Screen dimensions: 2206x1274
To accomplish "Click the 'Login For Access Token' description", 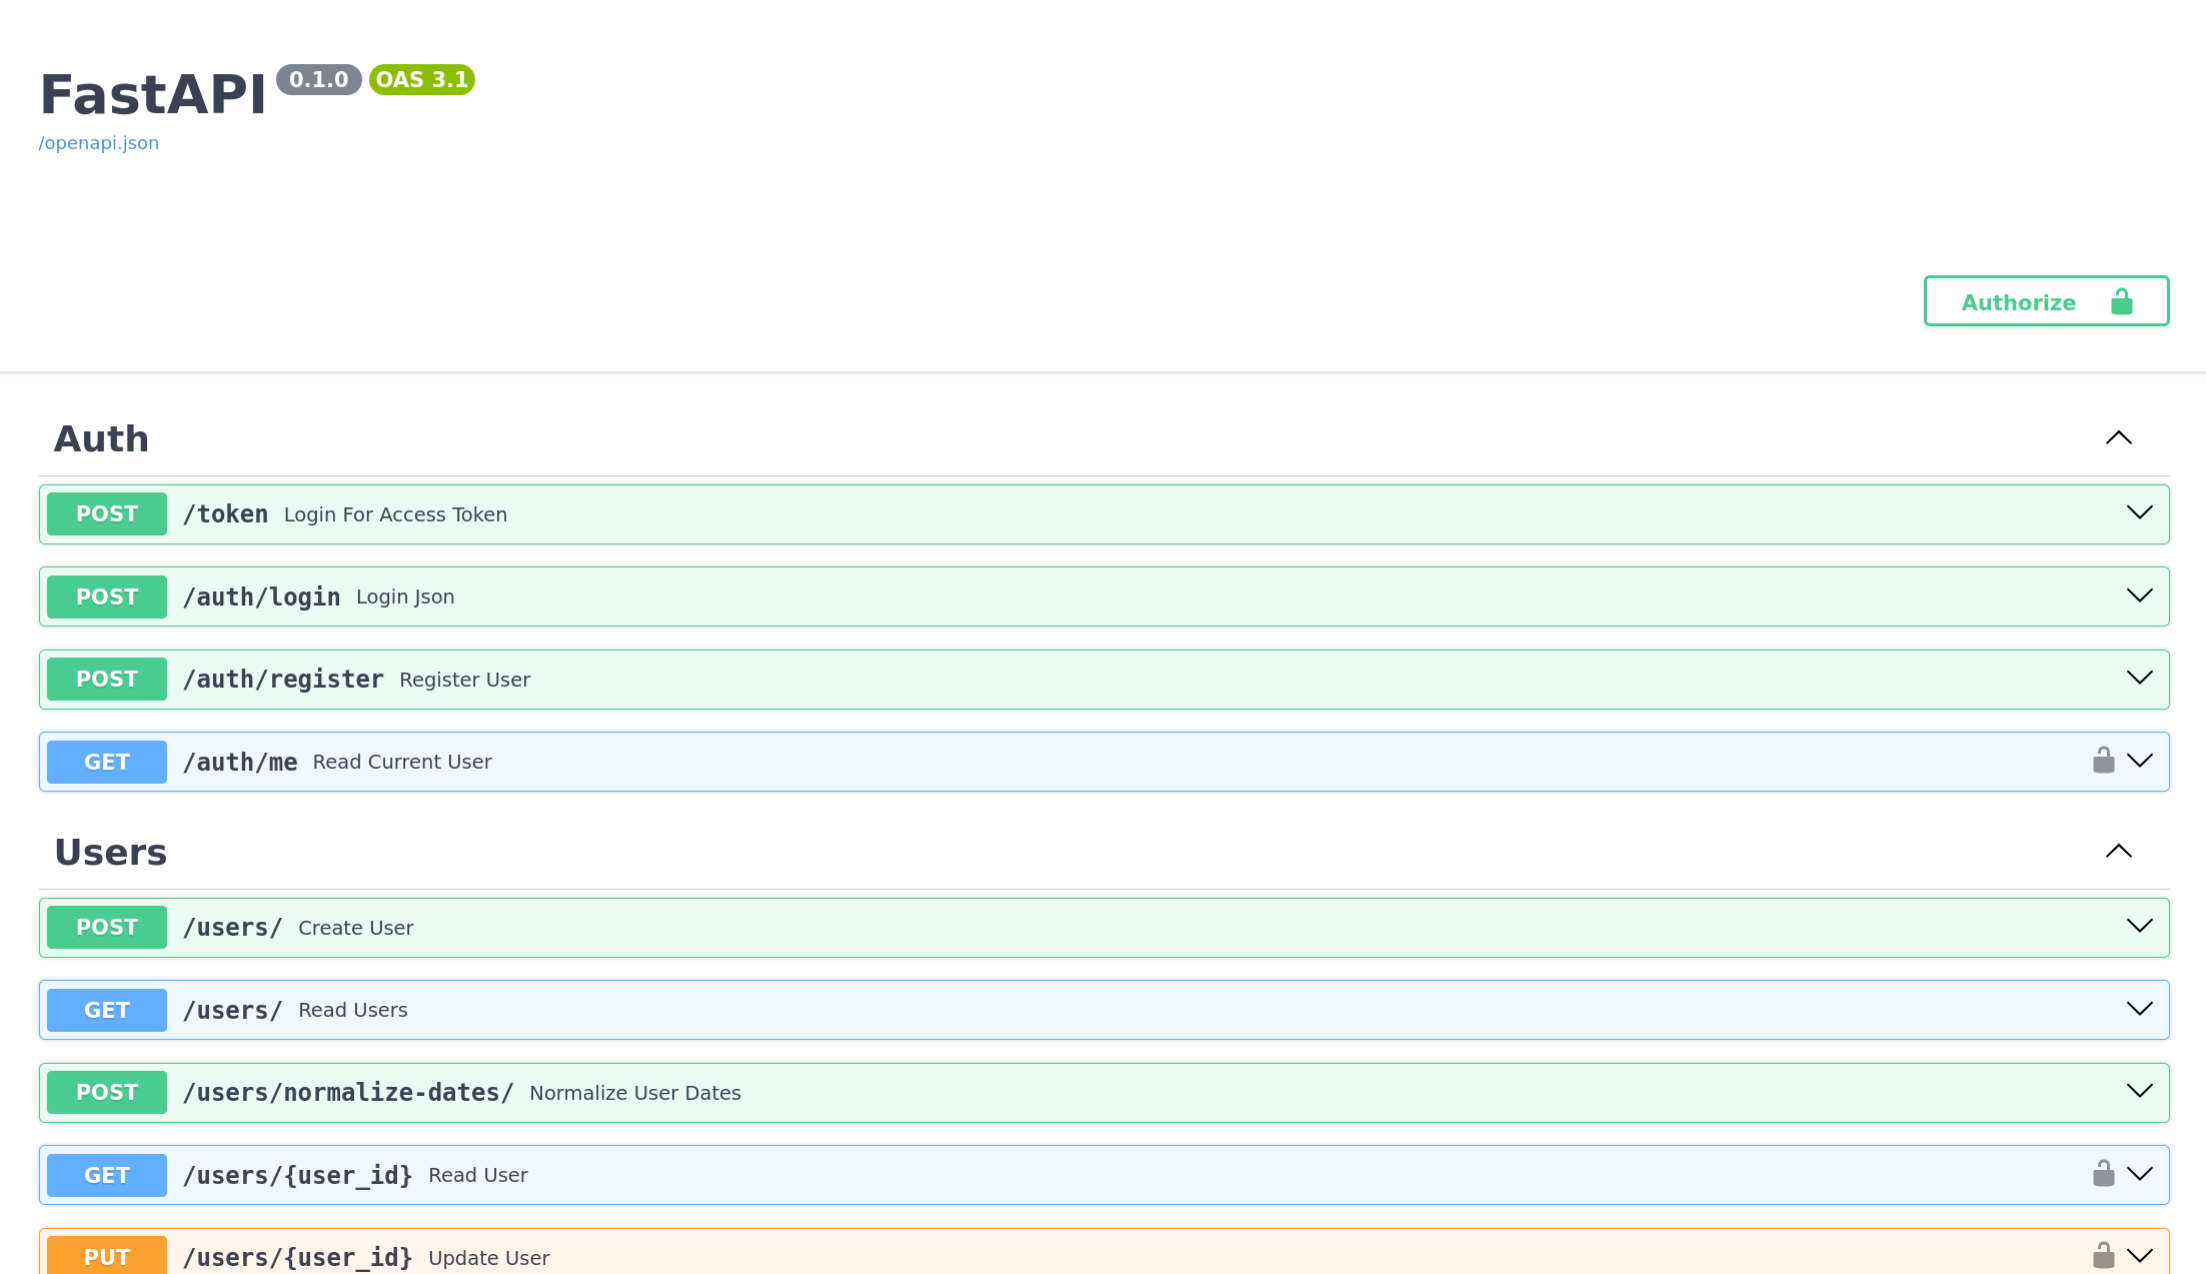I will (396, 514).
